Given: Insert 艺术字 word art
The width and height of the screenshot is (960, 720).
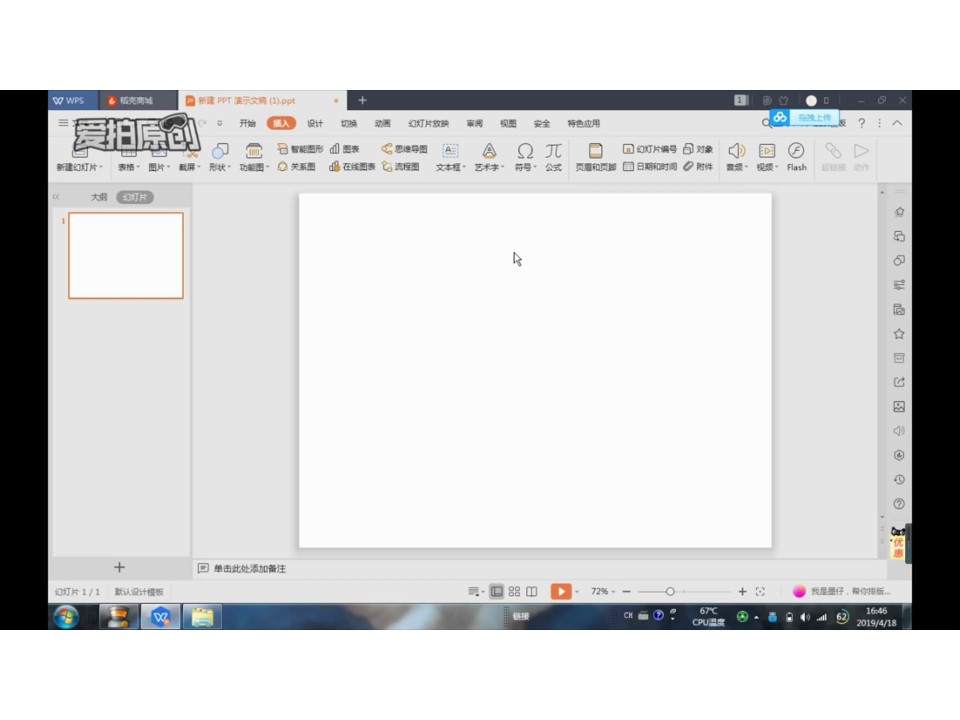Looking at the screenshot, I should click(489, 157).
